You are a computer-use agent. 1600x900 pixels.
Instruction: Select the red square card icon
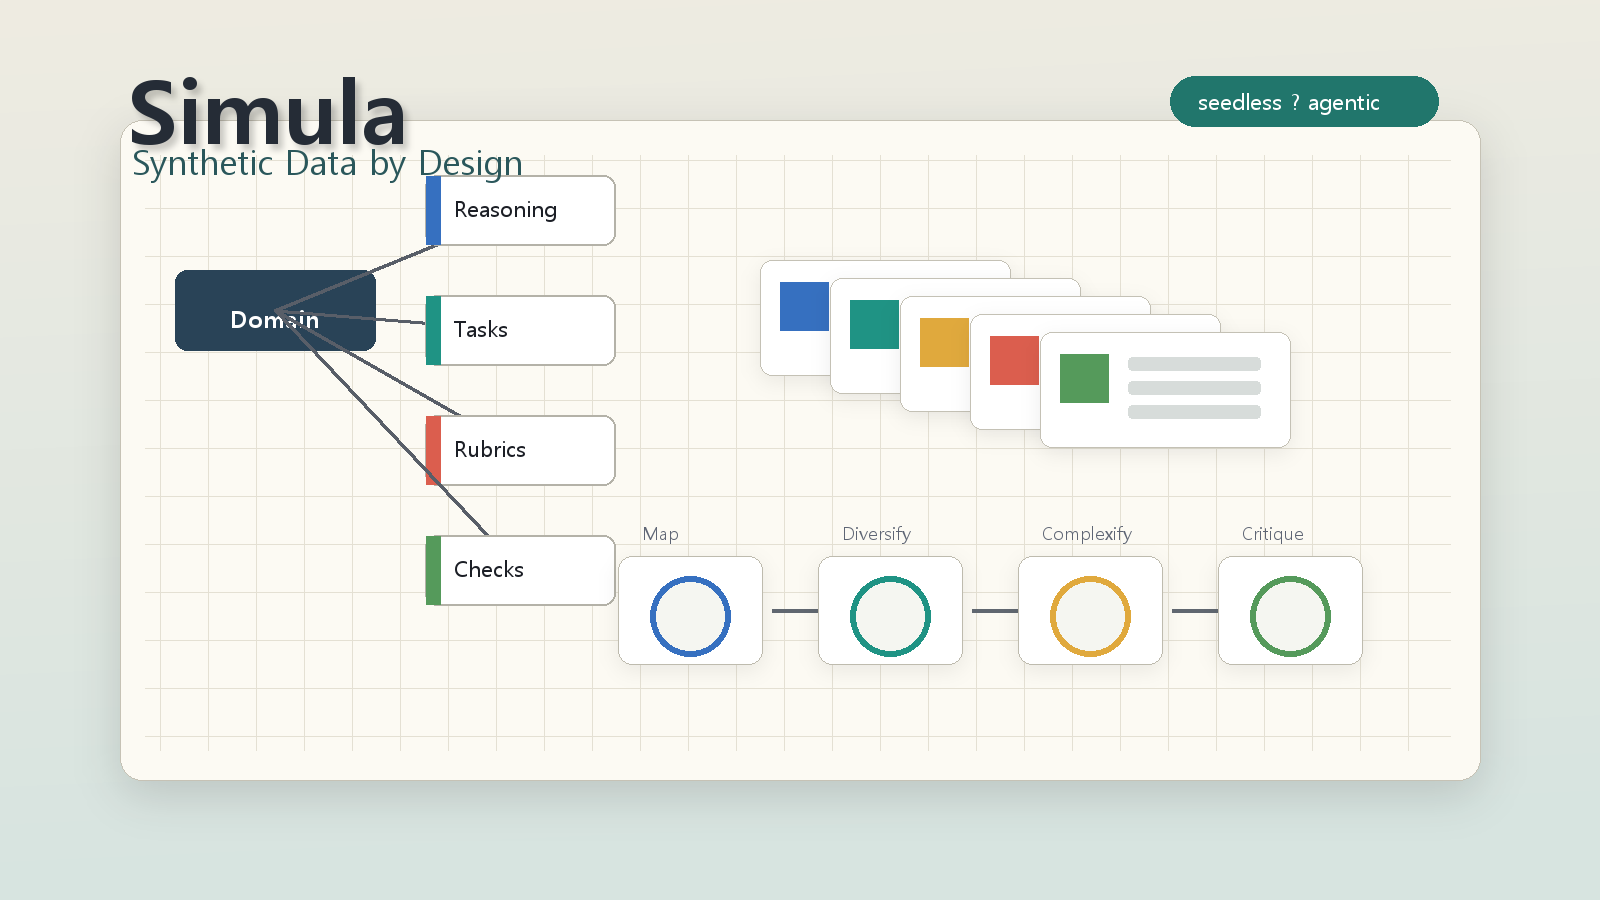point(1014,360)
